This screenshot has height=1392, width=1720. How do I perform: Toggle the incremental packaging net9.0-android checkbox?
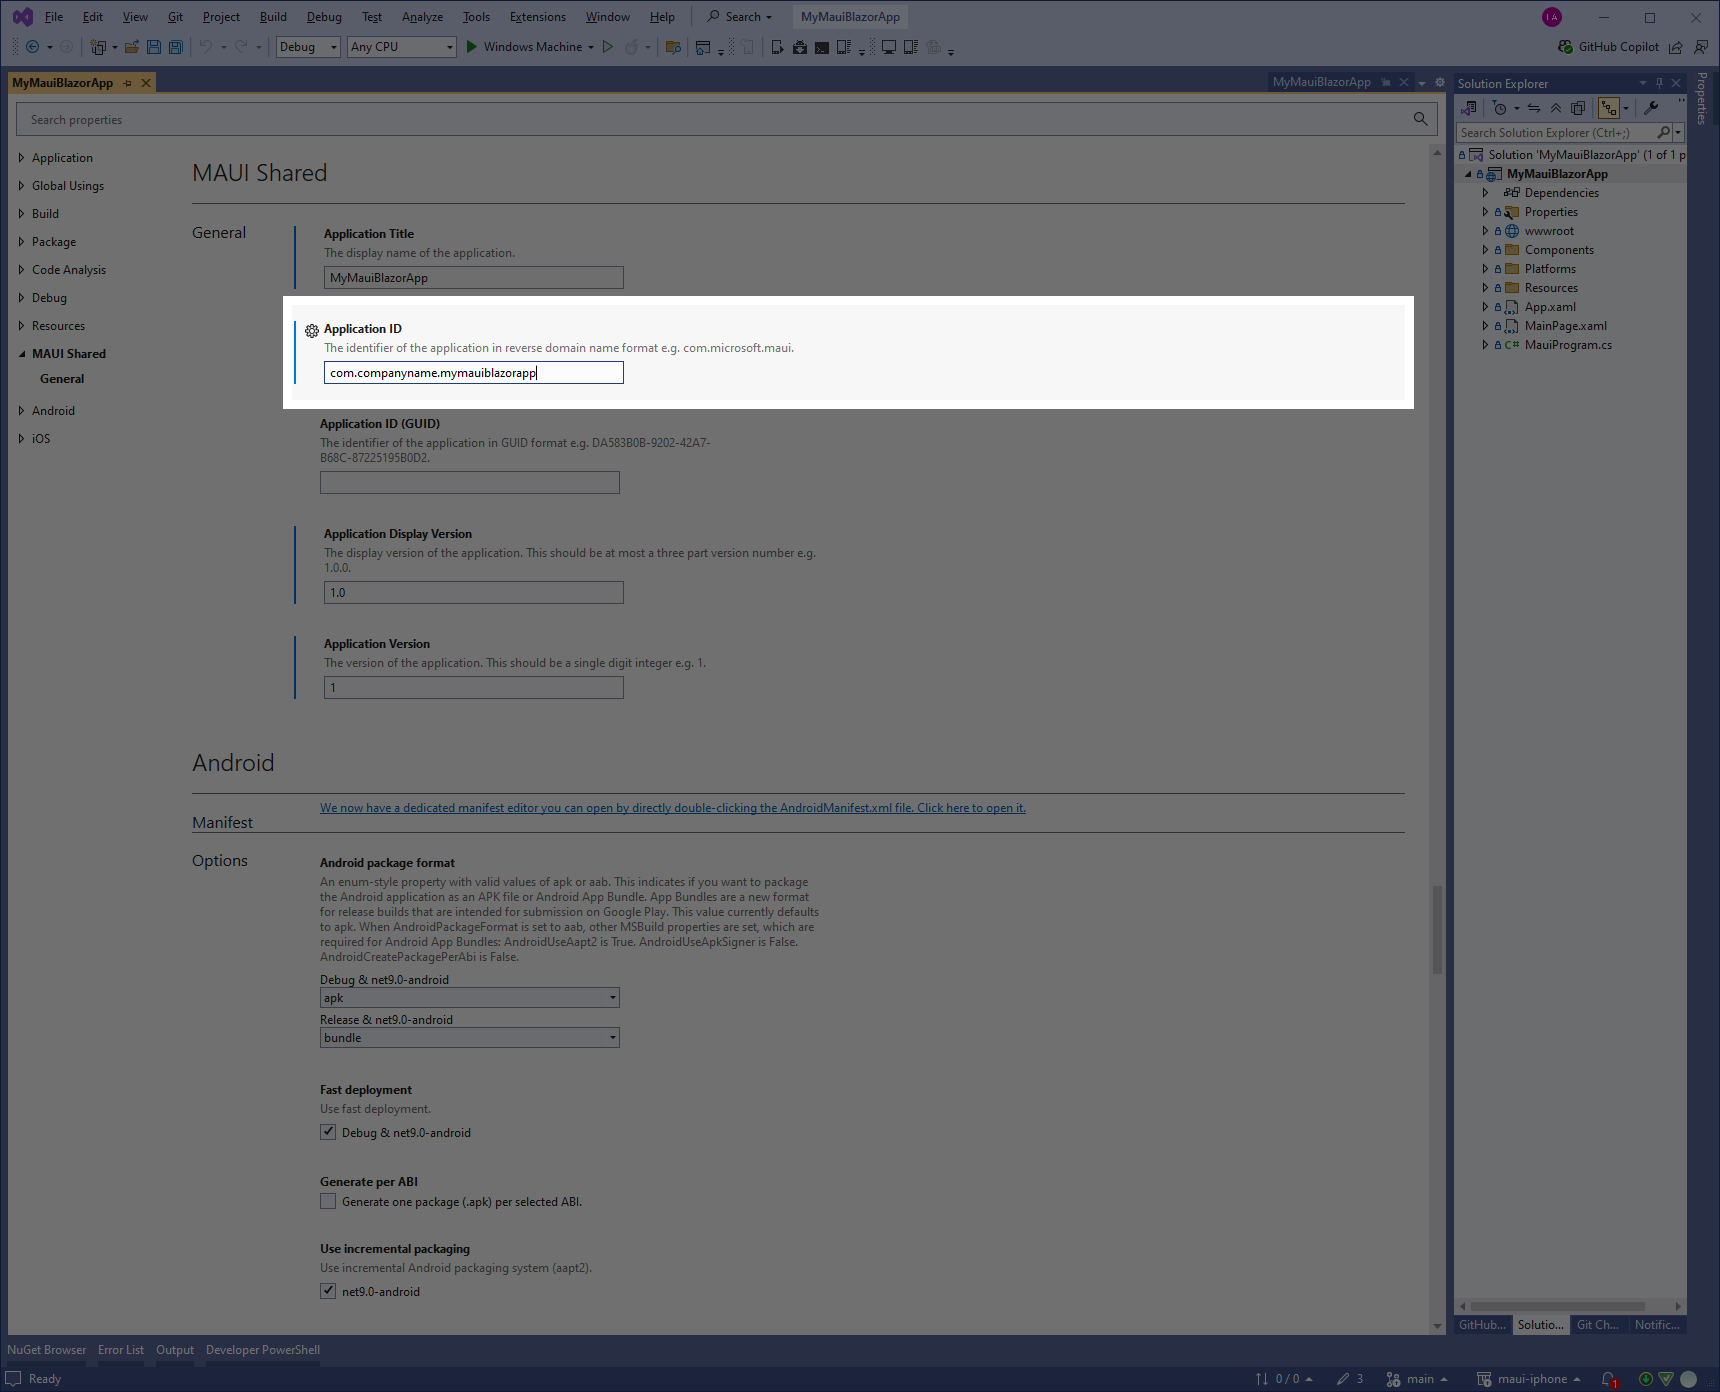point(328,1291)
